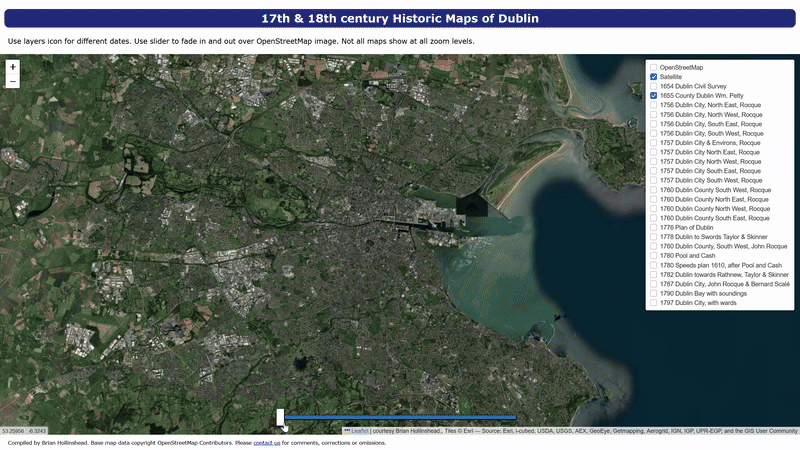Click the zoom out minus button
Viewport: 800px width, 450px height.
12,81
